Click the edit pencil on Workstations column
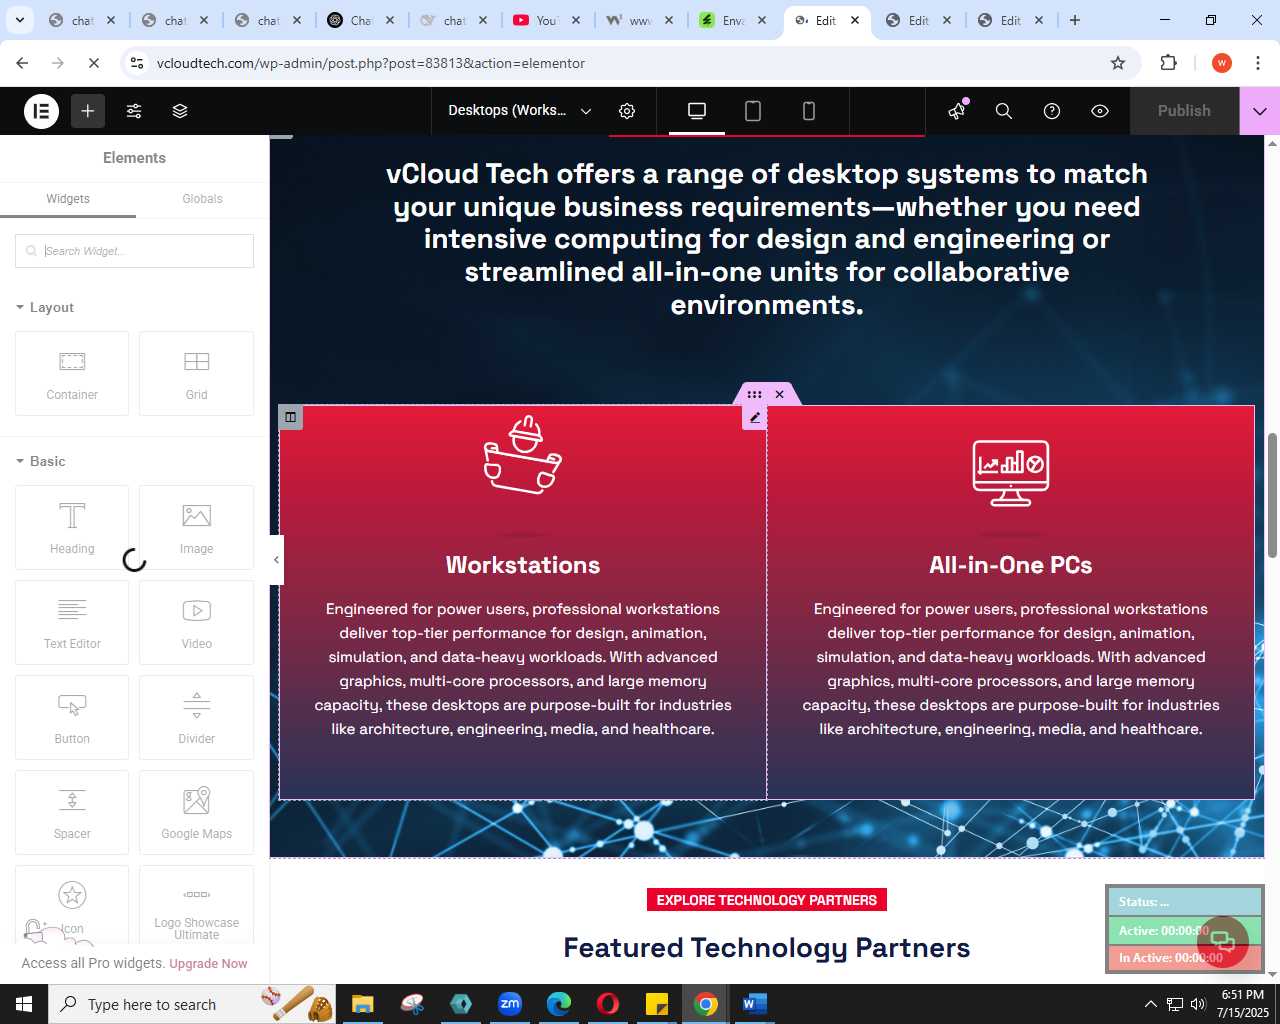 click(x=755, y=418)
